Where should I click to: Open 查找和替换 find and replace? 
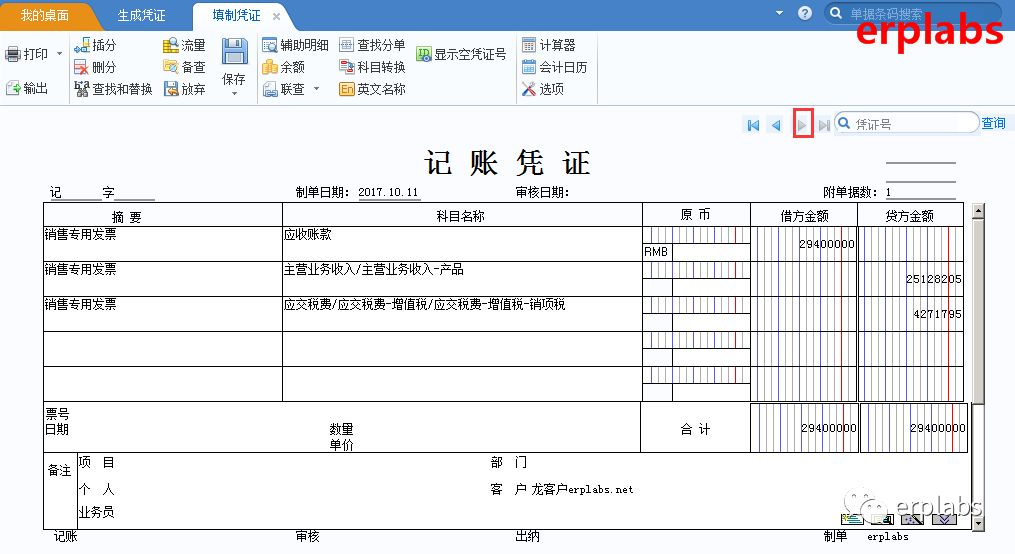(113, 89)
